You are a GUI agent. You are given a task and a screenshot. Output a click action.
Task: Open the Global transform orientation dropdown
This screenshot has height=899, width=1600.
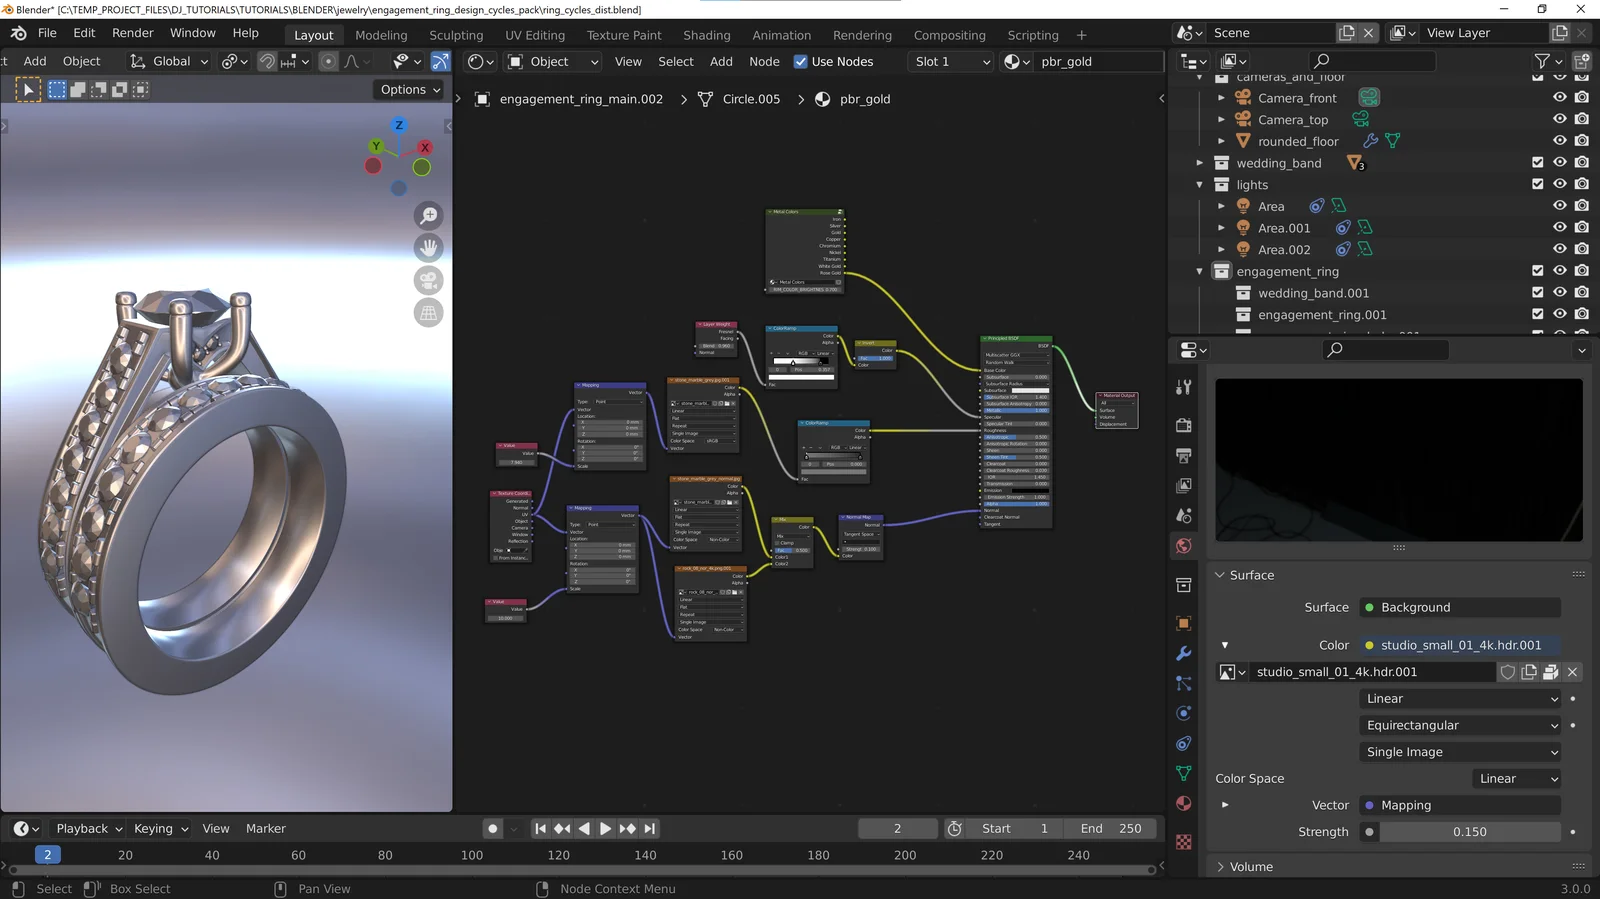point(169,62)
